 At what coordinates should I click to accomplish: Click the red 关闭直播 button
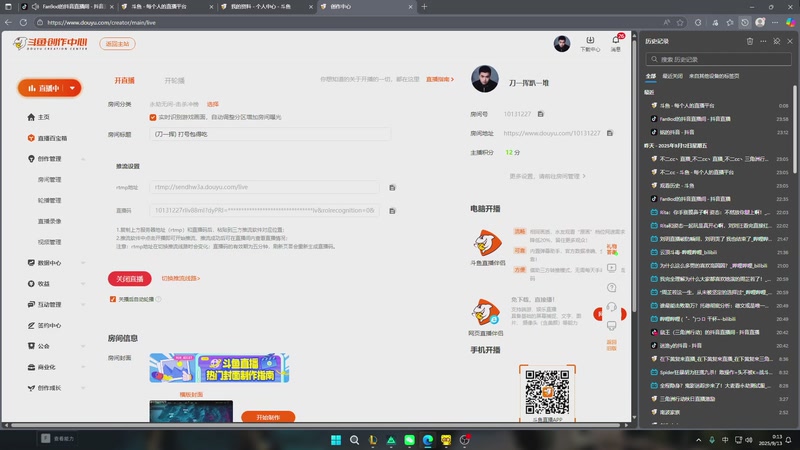(130, 279)
